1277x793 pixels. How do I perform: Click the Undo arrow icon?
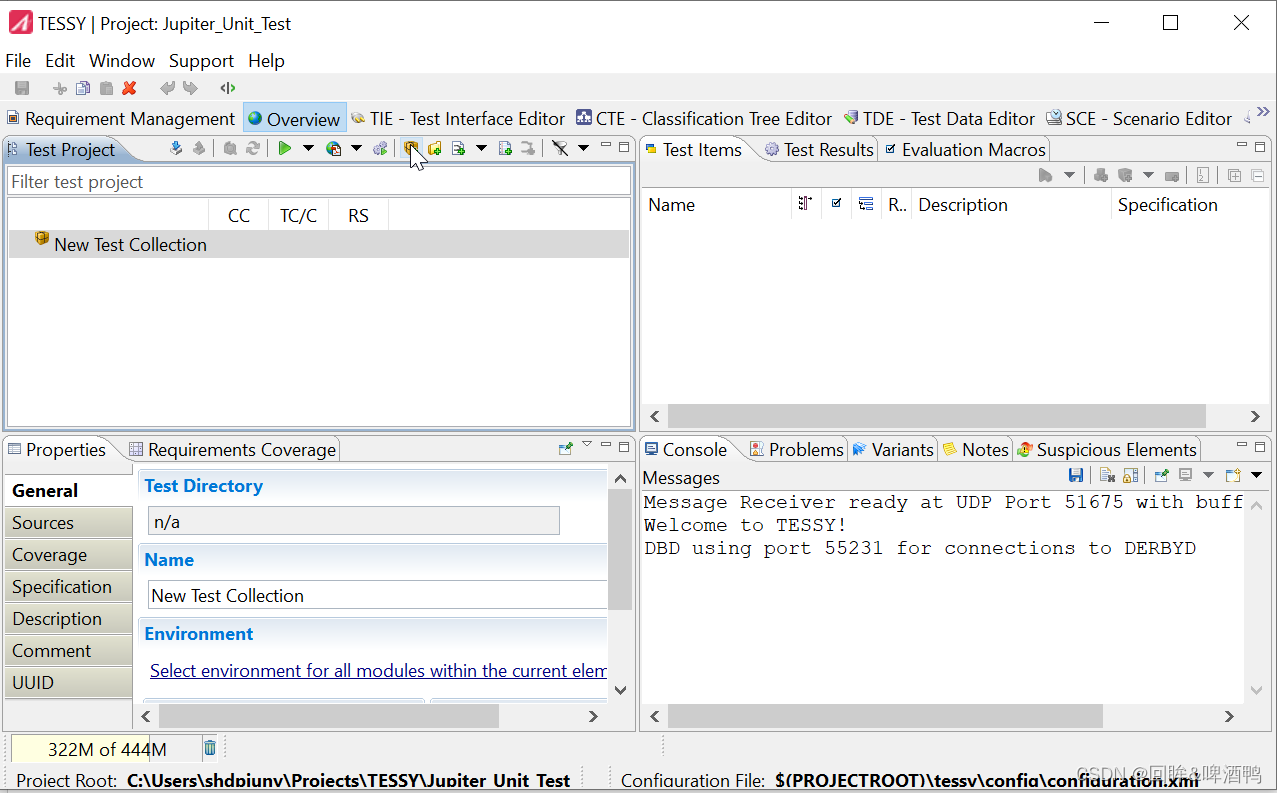pyautogui.click(x=167, y=88)
